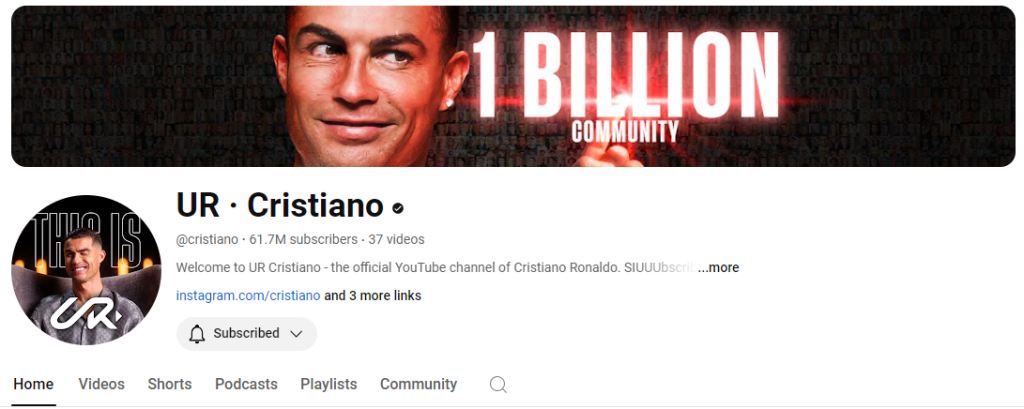The height and width of the screenshot is (409, 1024).
Task: Click the notification bell icon
Action: tap(197, 334)
